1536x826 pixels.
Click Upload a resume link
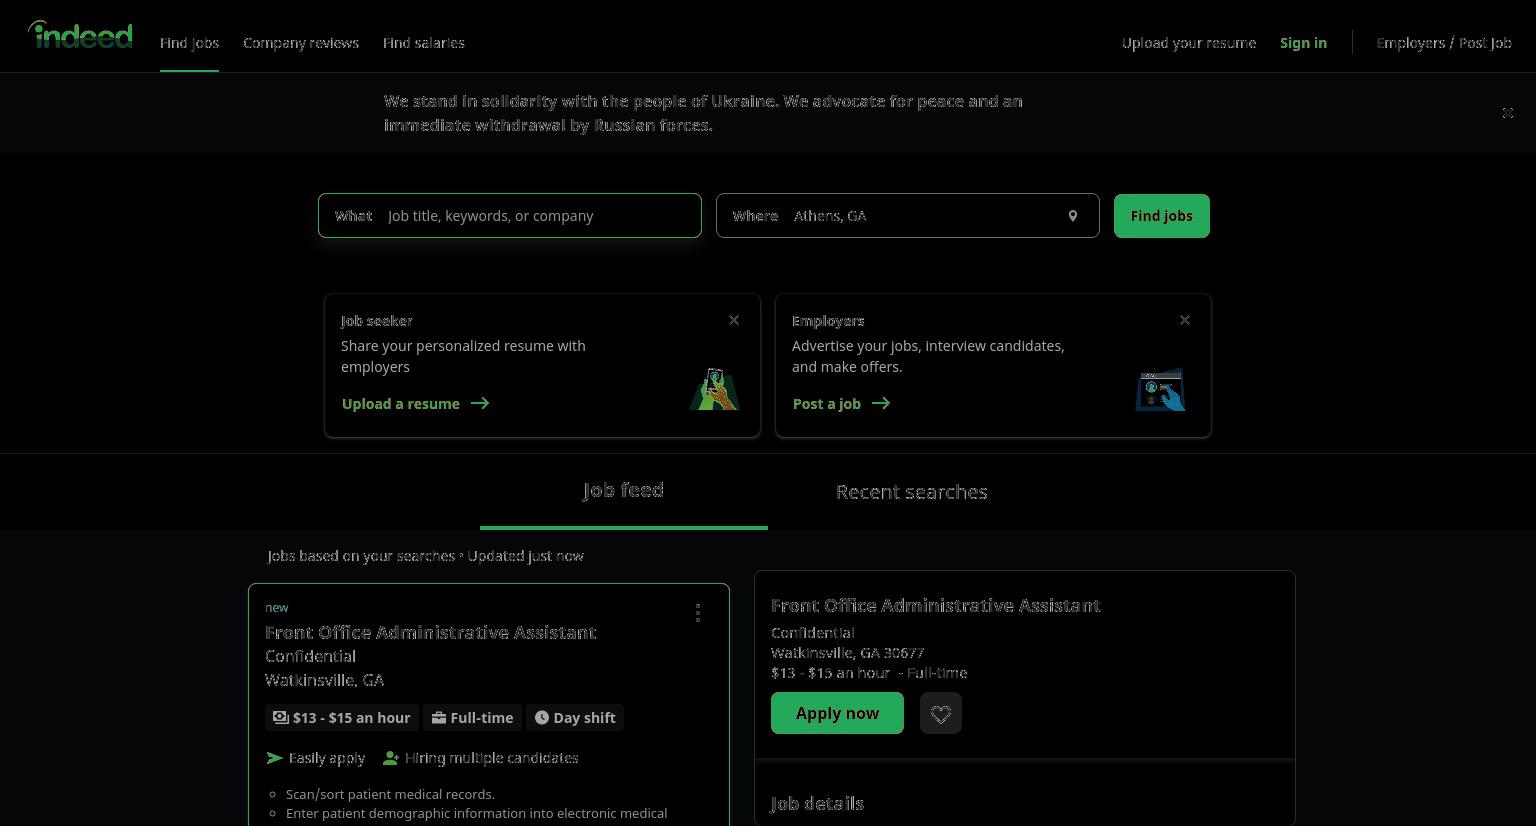click(416, 404)
